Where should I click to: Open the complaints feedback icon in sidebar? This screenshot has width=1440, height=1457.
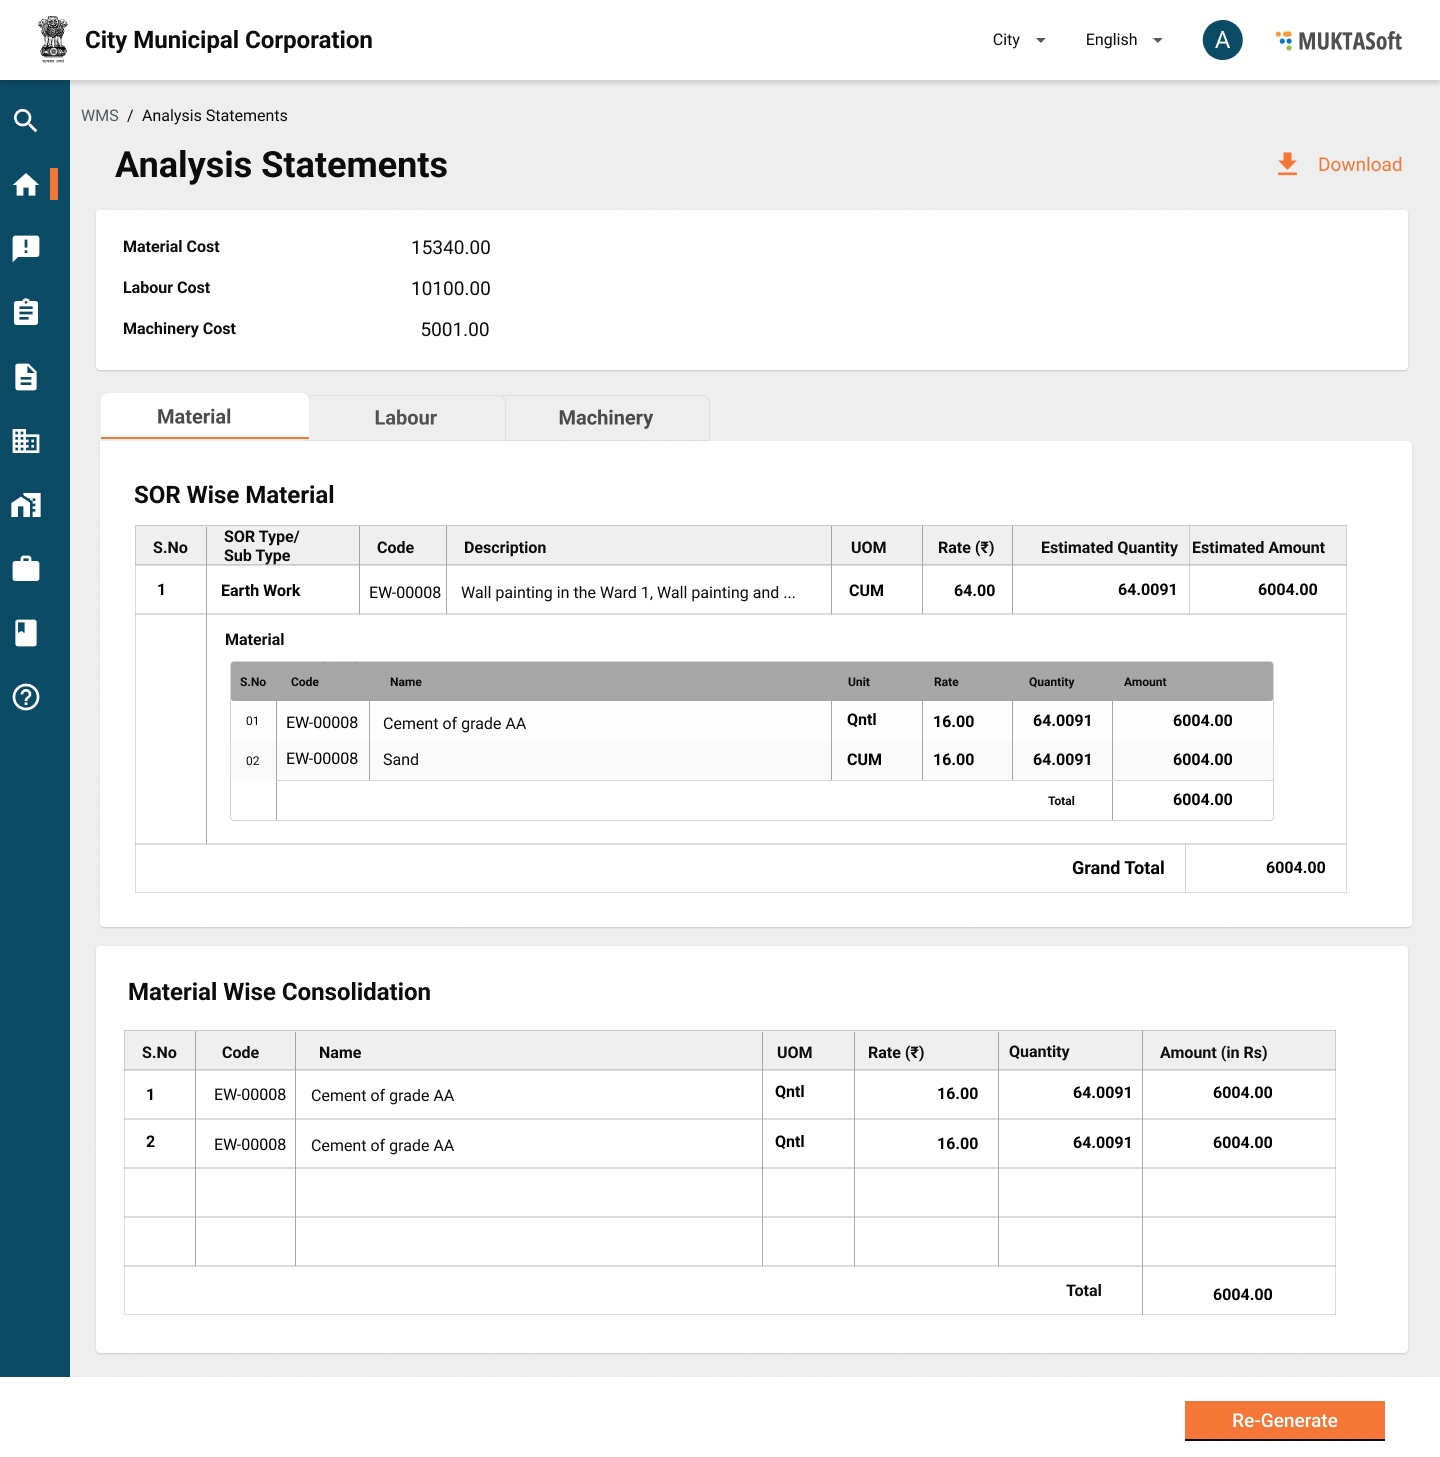click(x=26, y=248)
